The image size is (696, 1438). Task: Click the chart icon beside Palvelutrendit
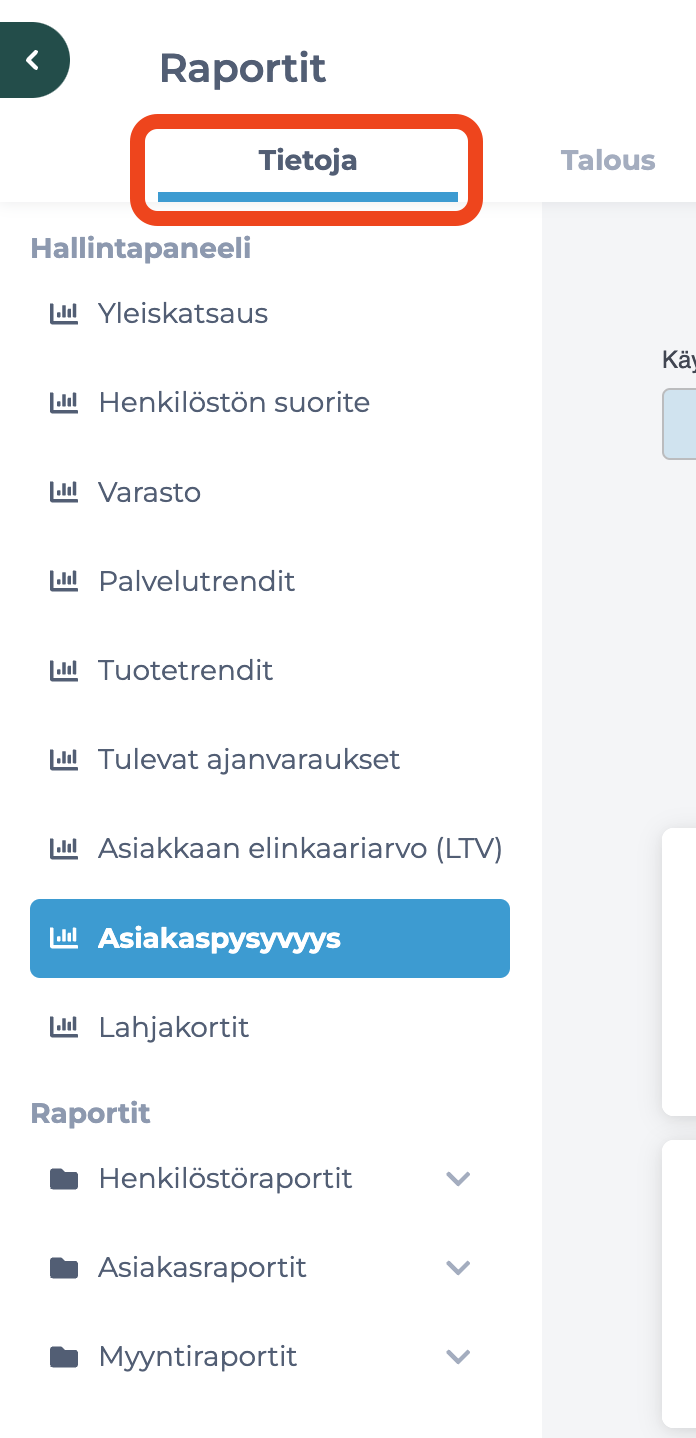tap(64, 581)
